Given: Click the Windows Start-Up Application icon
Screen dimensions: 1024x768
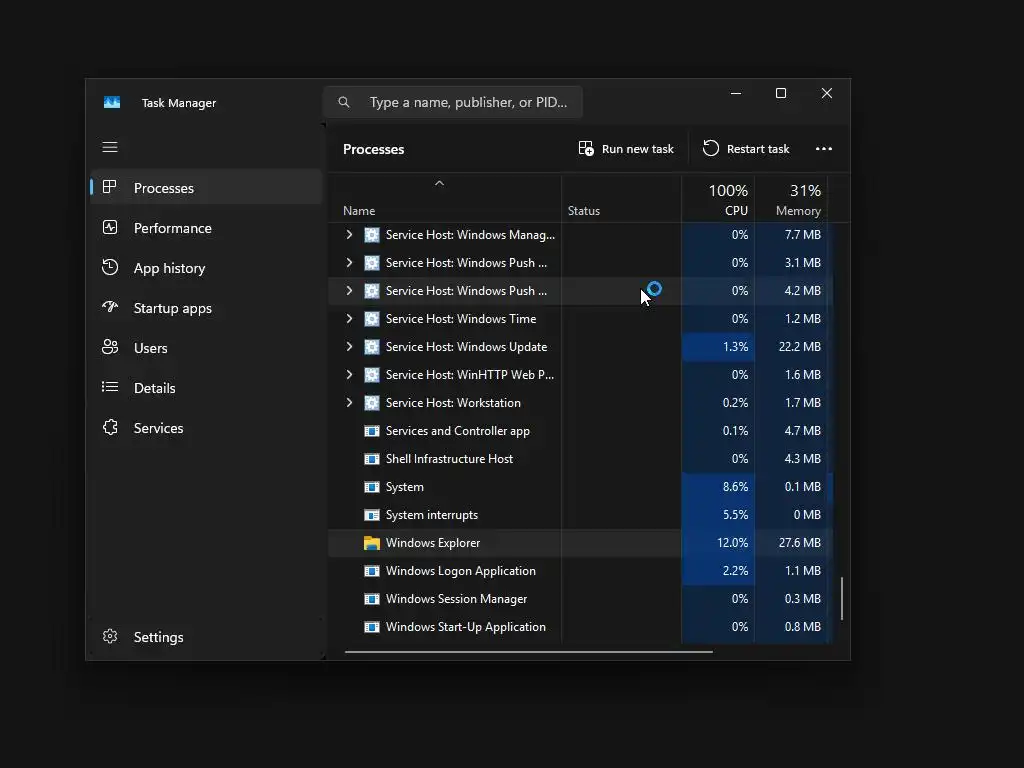Looking at the screenshot, I should coord(372,627).
